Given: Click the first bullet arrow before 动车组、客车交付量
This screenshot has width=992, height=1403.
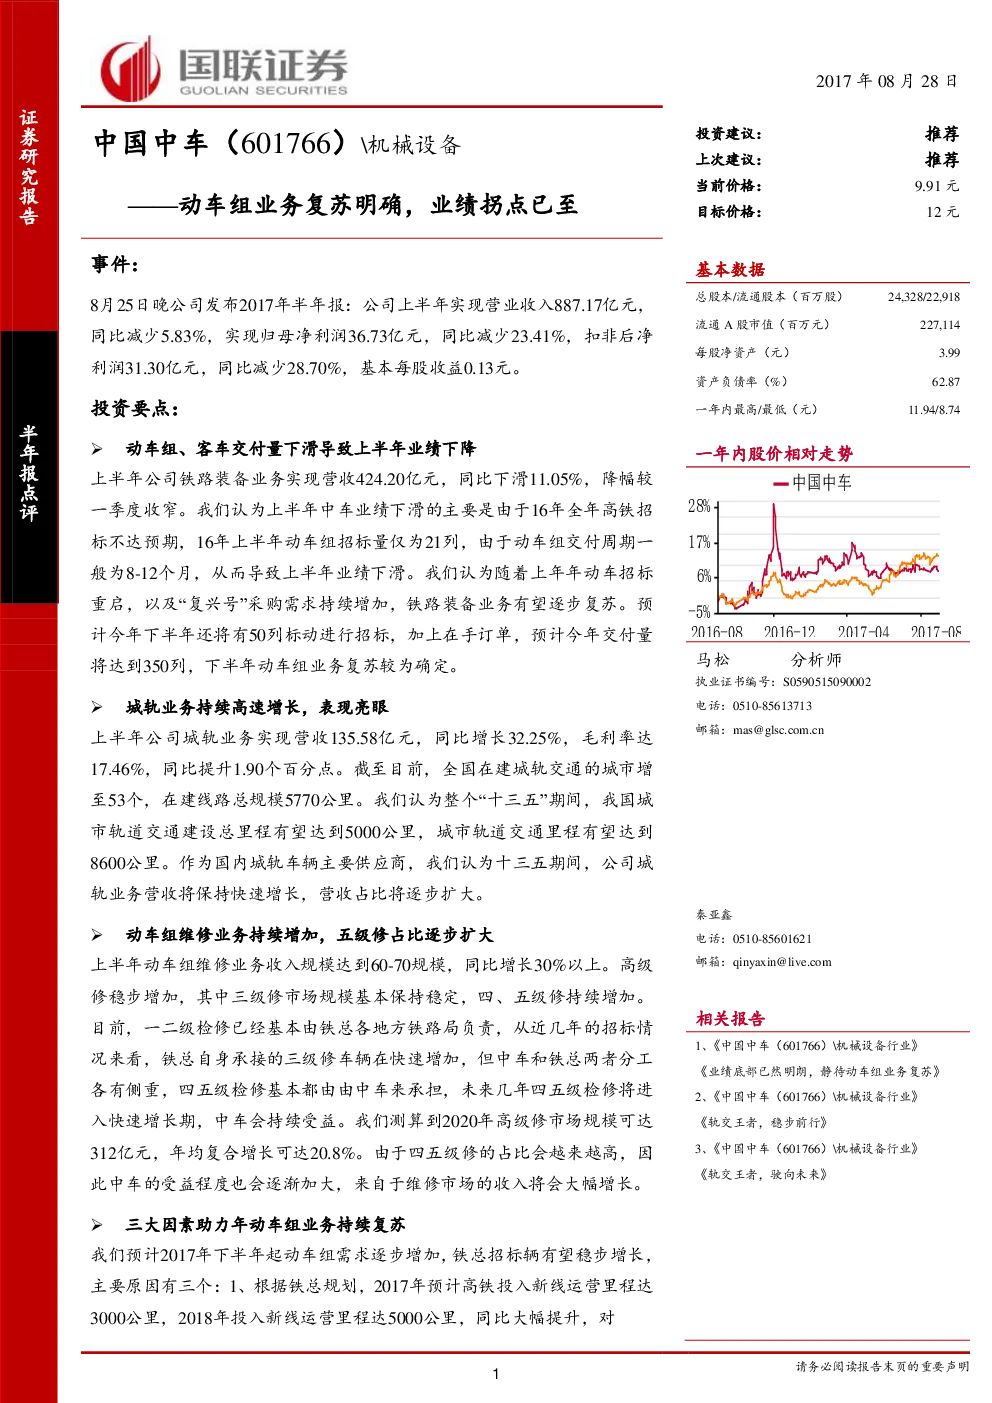Looking at the screenshot, I should (98, 449).
